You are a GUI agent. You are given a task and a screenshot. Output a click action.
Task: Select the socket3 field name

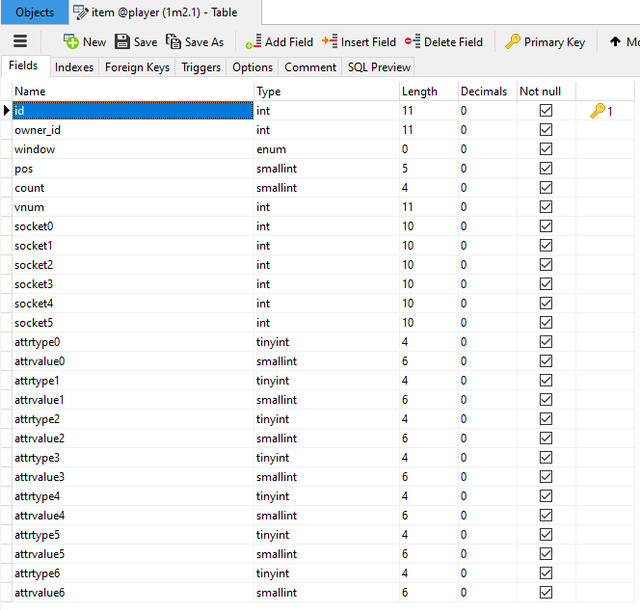tap(33, 284)
